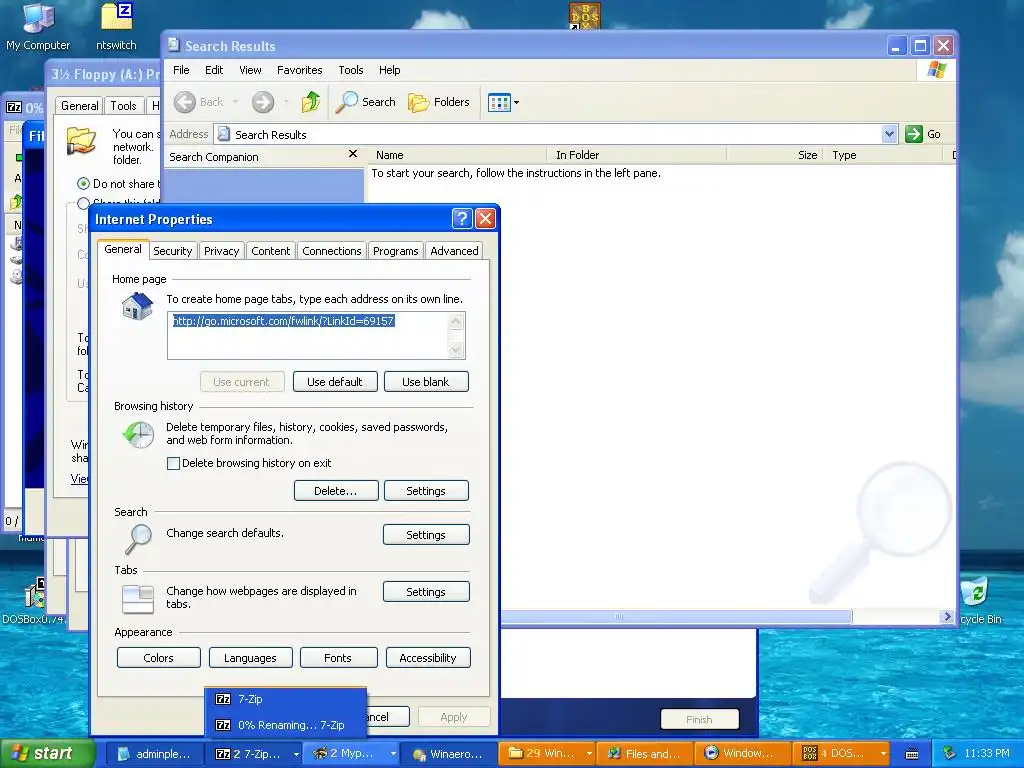1024x768 pixels.
Task: Open the Recycle Bin desktop icon
Action: (x=978, y=600)
